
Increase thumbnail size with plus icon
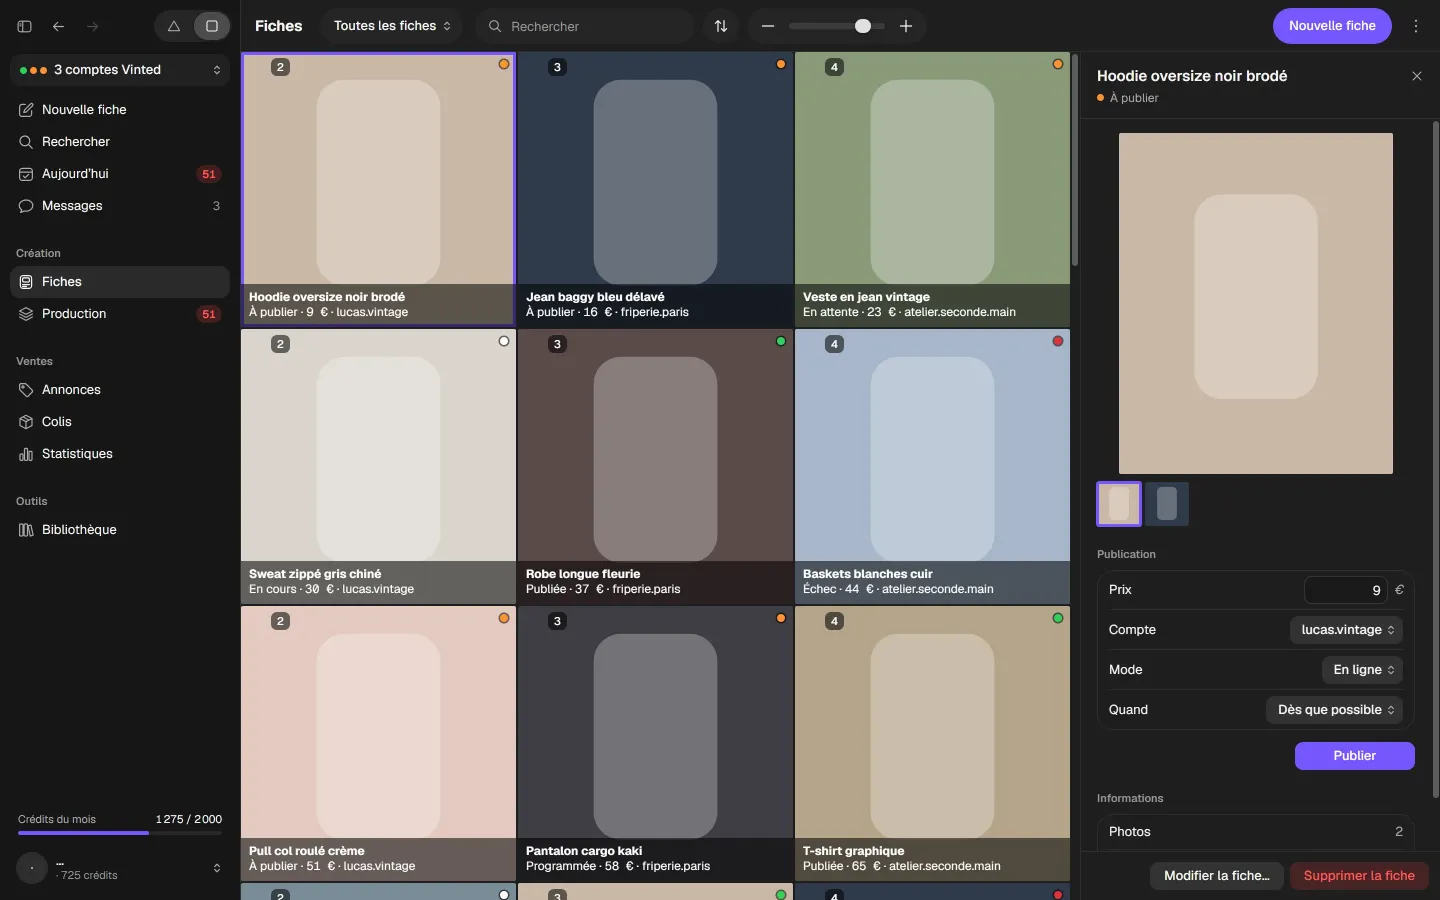(906, 26)
